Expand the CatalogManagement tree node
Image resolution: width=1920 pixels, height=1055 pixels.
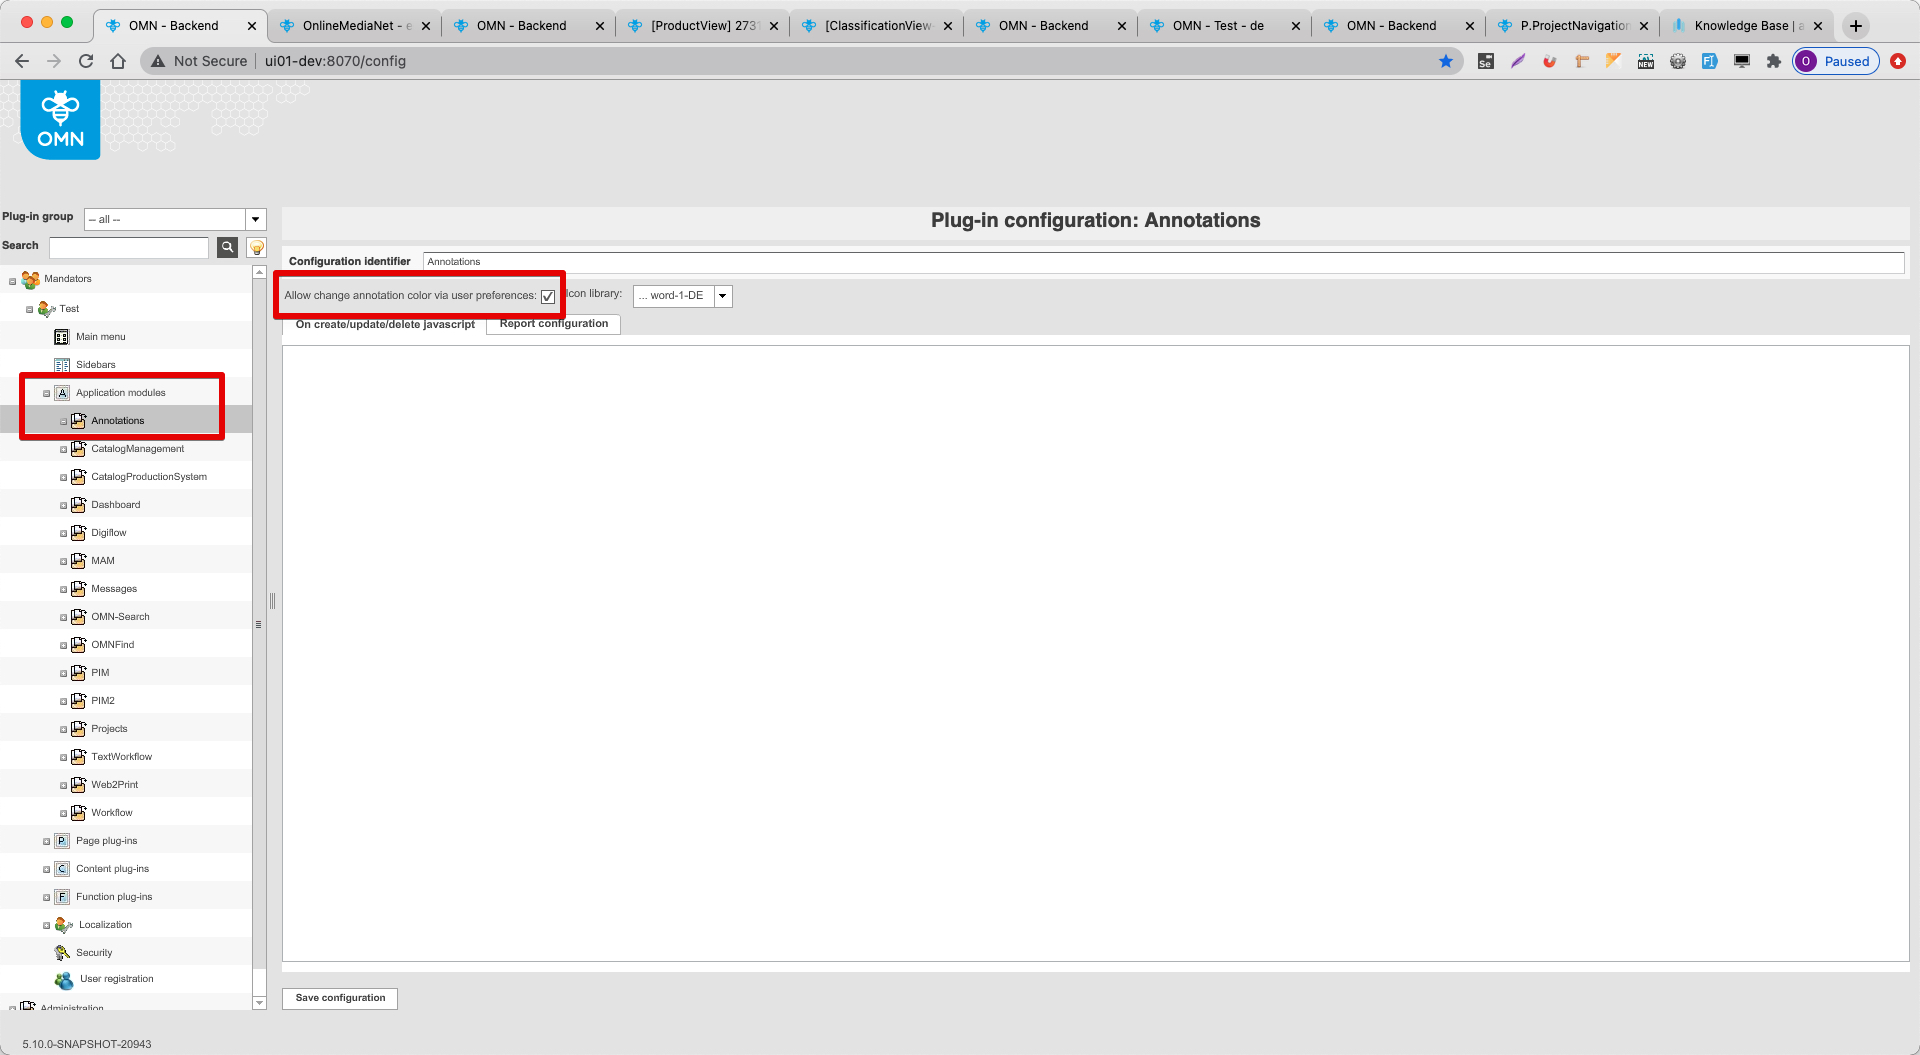tap(62, 449)
